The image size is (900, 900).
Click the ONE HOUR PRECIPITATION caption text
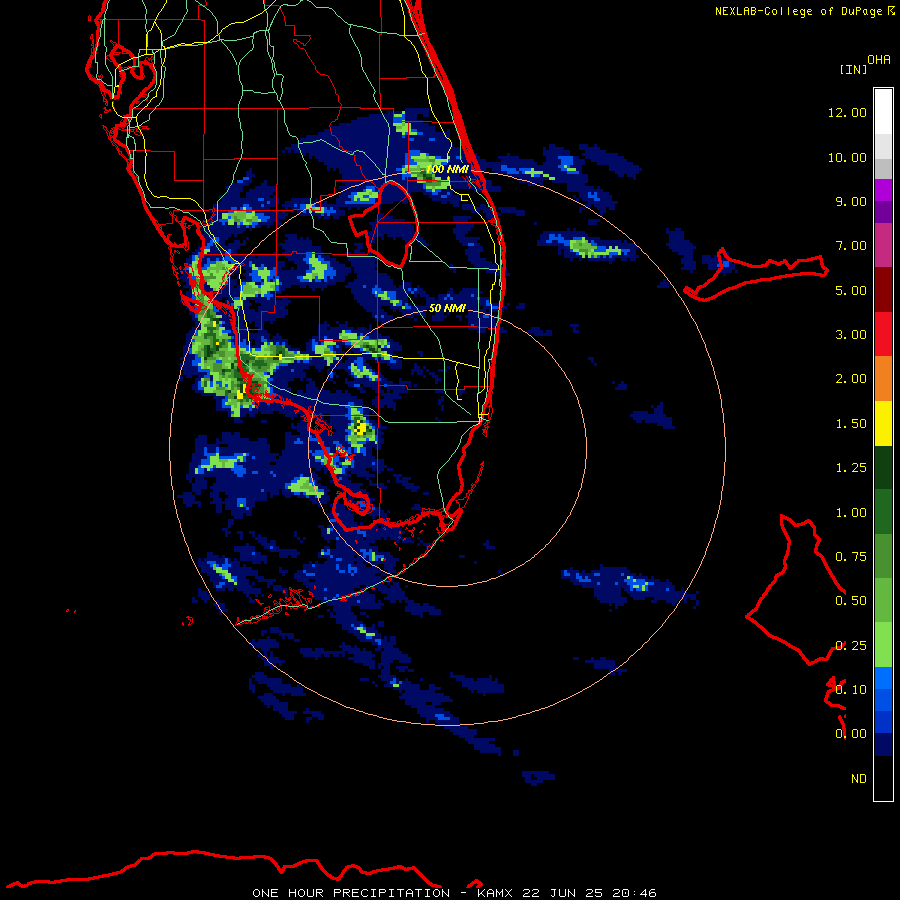click(351, 893)
